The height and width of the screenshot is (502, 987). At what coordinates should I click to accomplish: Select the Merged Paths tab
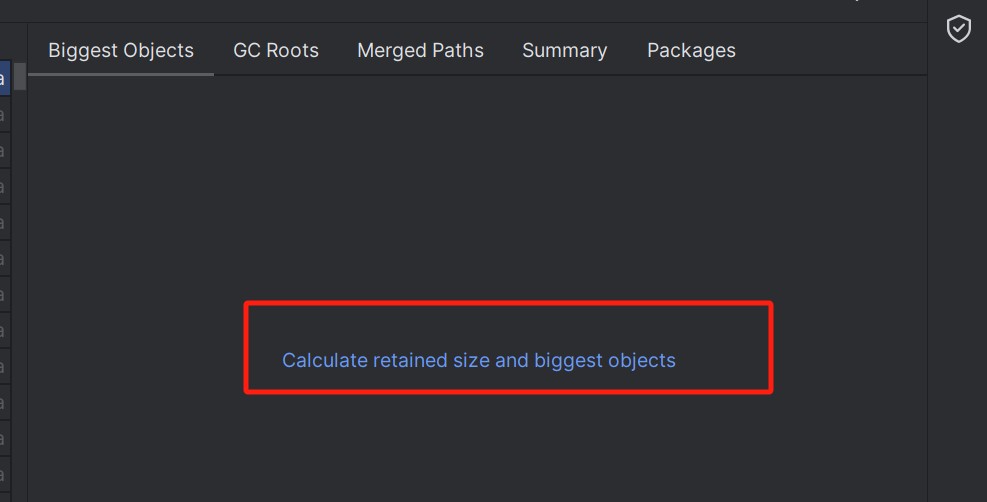(x=420, y=50)
